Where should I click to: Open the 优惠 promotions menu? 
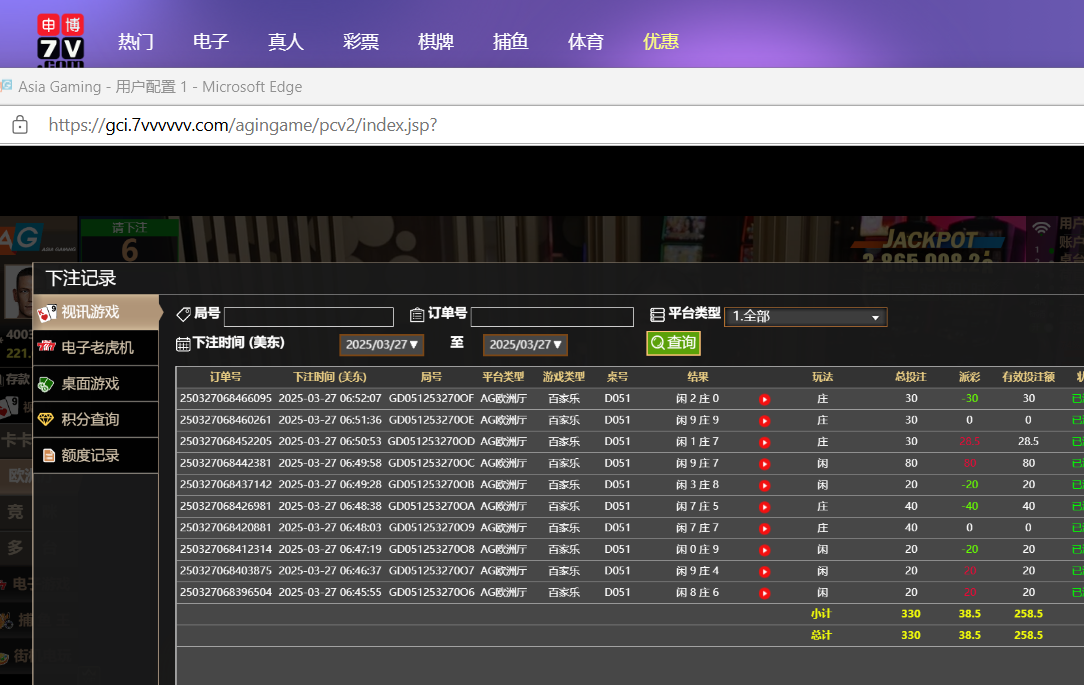661,42
